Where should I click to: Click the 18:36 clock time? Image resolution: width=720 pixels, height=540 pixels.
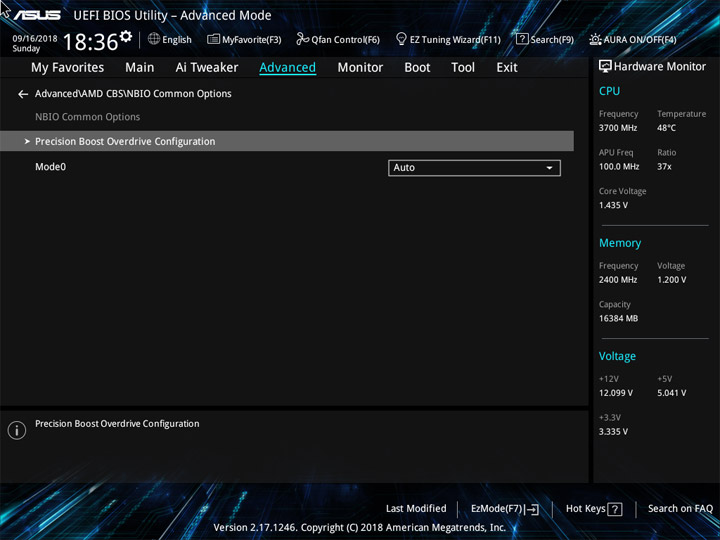[x=90, y=42]
